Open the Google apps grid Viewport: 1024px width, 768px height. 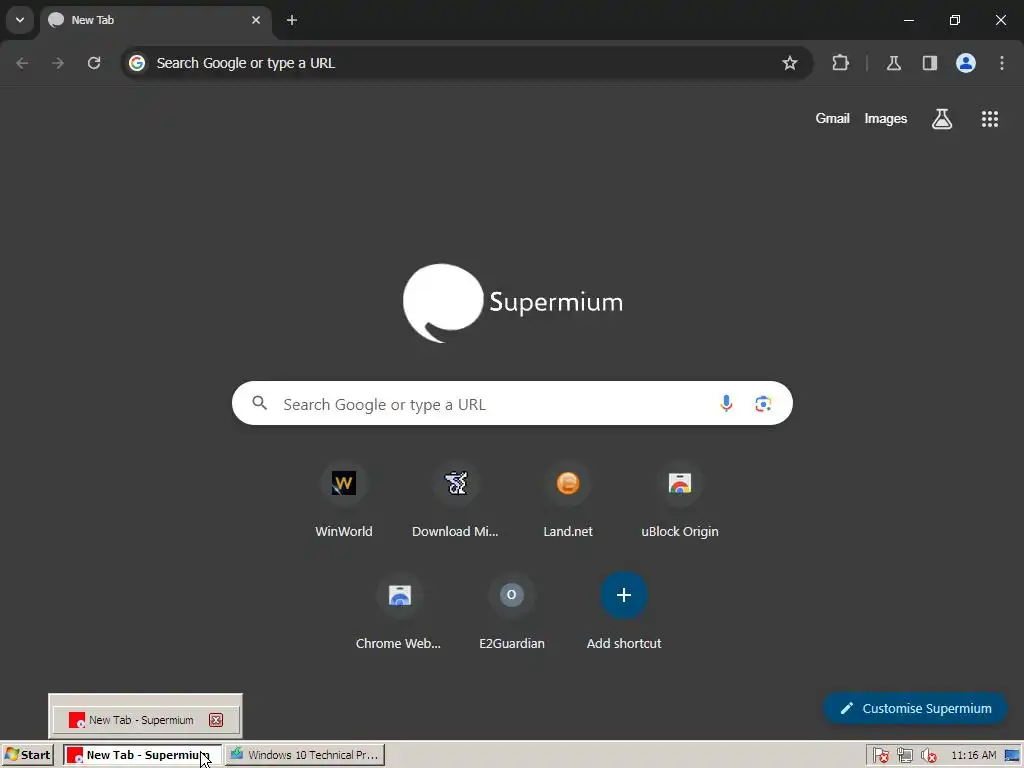tap(989, 118)
